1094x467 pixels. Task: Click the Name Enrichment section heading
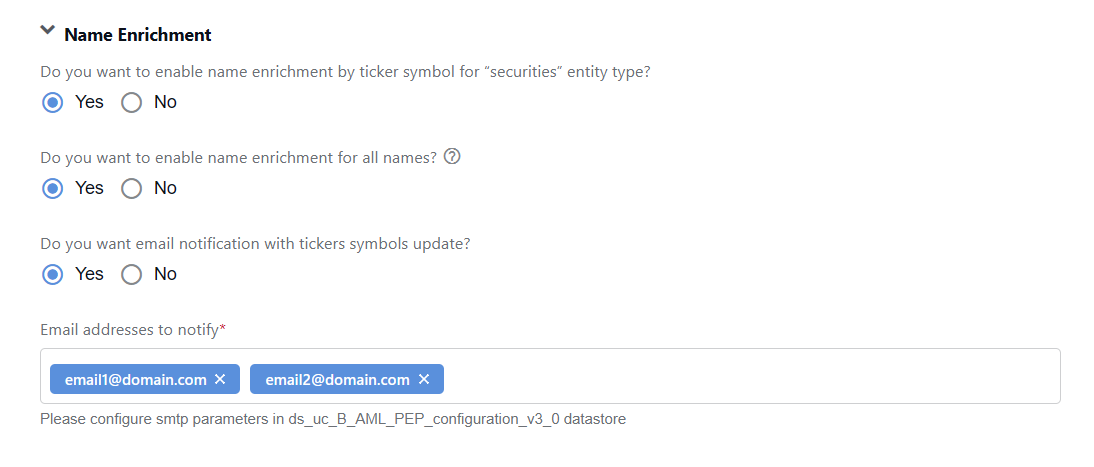point(137,34)
